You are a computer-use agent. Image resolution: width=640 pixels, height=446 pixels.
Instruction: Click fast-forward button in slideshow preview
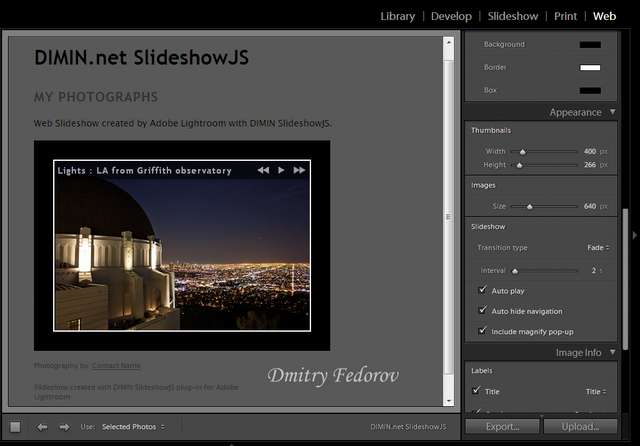pos(299,170)
